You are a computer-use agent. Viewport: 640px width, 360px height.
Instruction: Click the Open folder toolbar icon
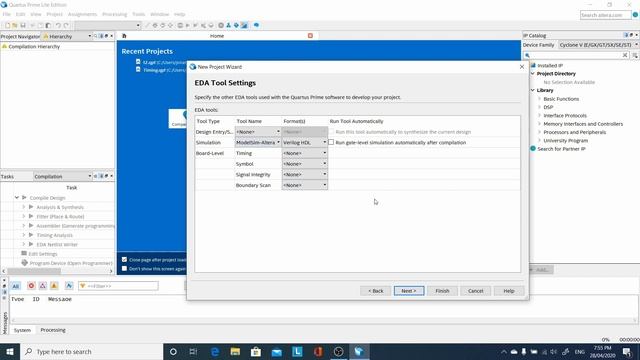click(x=15, y=25)
